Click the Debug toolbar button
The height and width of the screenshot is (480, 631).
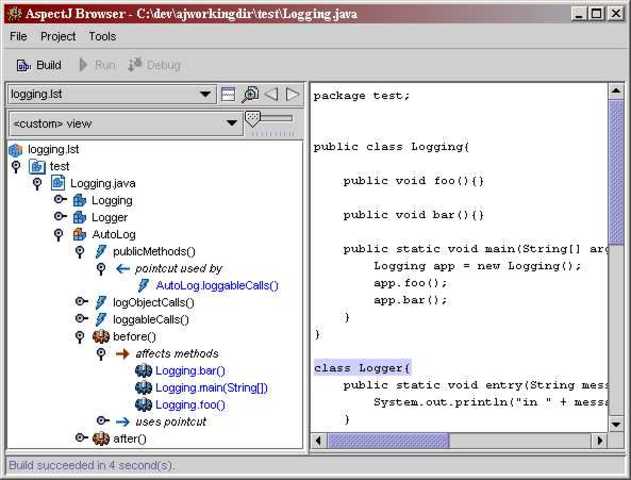click(x=155, y=65)
